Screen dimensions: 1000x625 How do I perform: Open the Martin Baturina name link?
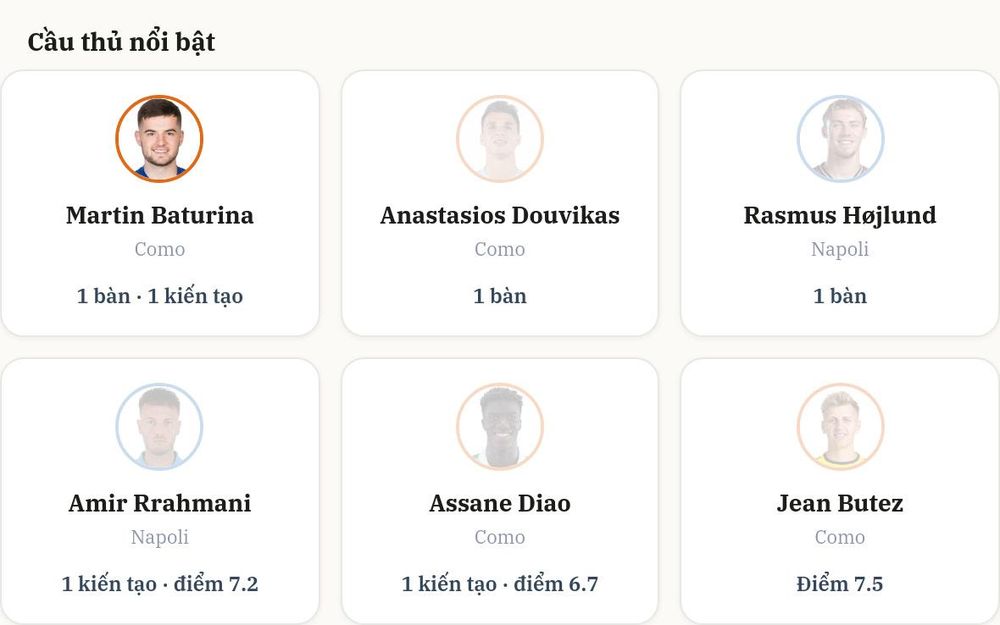[x=159, y=216]
